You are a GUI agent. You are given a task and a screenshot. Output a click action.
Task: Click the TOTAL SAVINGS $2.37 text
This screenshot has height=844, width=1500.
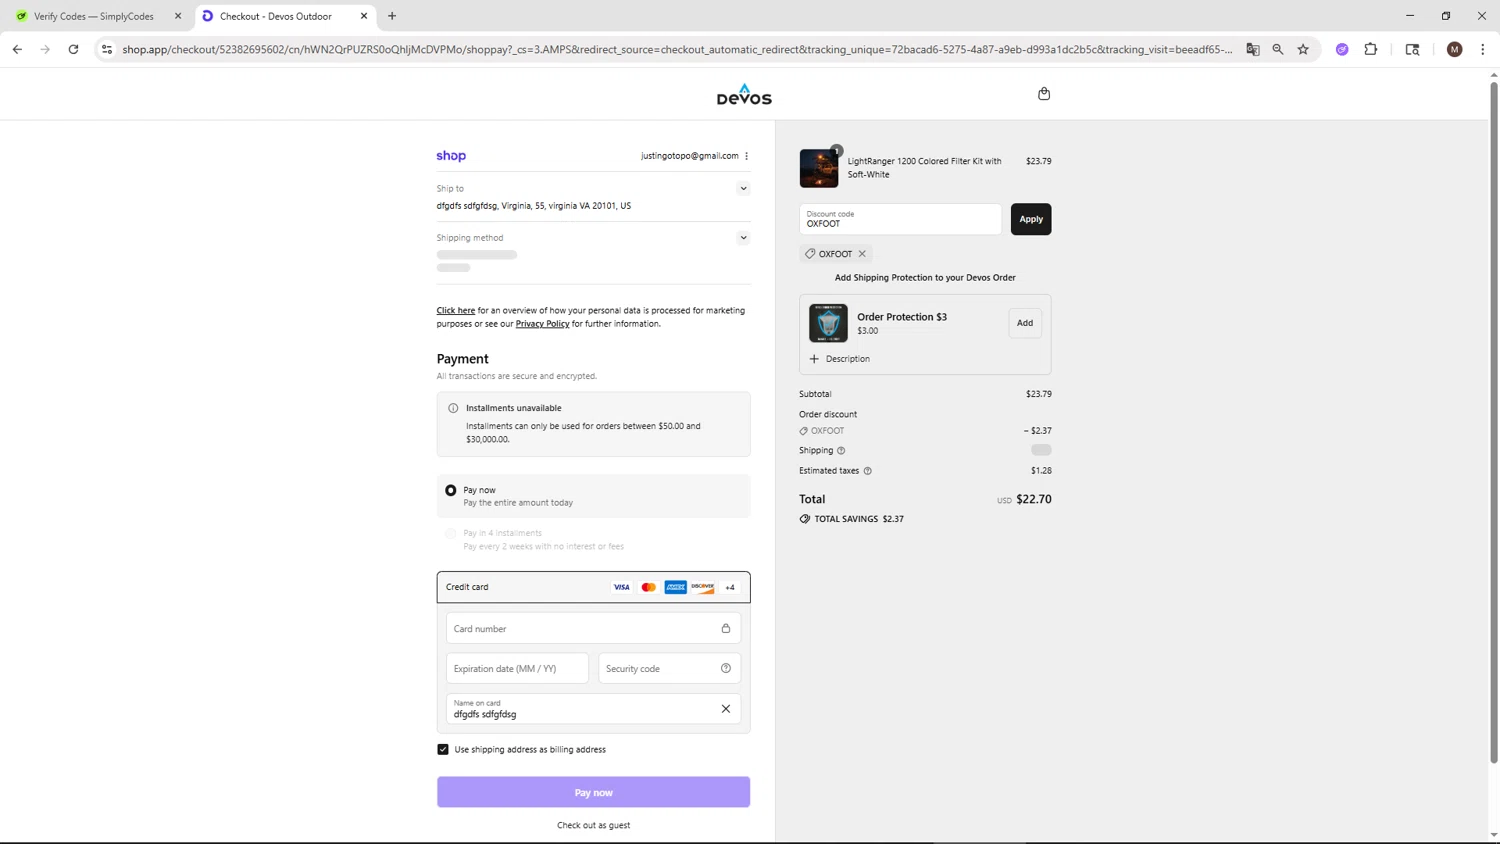[859, 519]
